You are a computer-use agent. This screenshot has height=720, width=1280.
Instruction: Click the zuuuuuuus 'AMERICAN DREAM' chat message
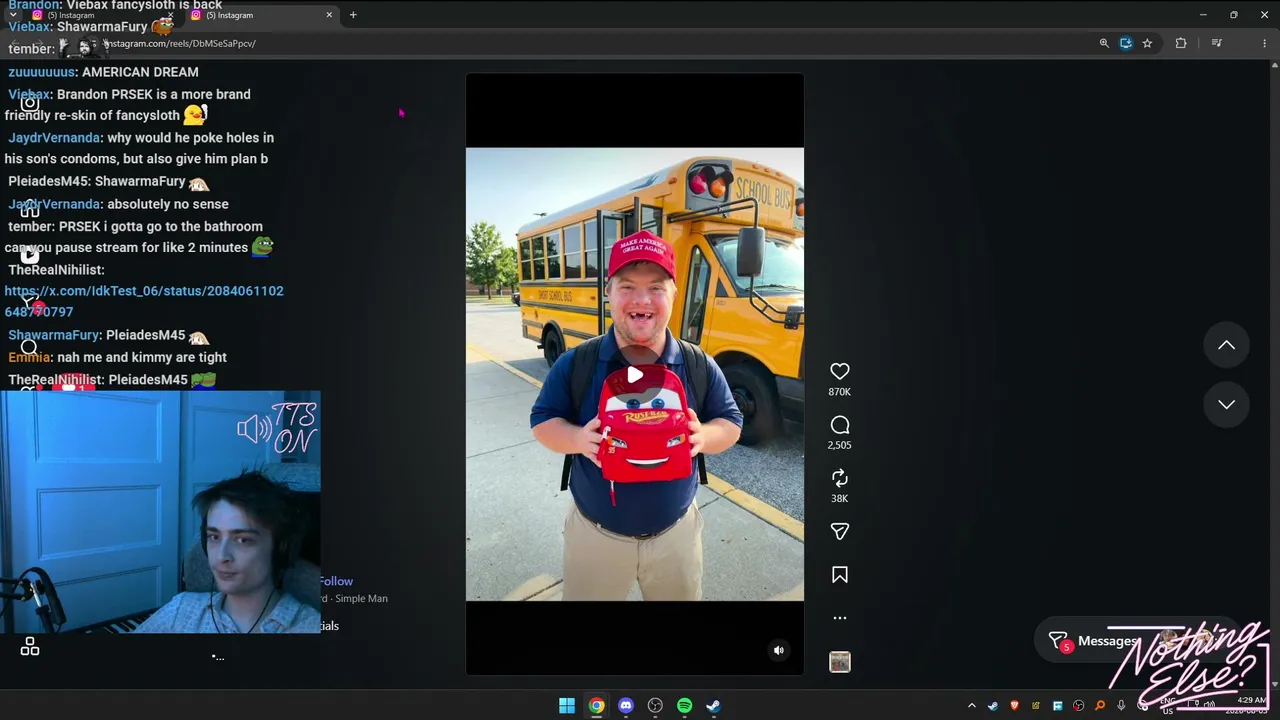[x=103, y=72]
